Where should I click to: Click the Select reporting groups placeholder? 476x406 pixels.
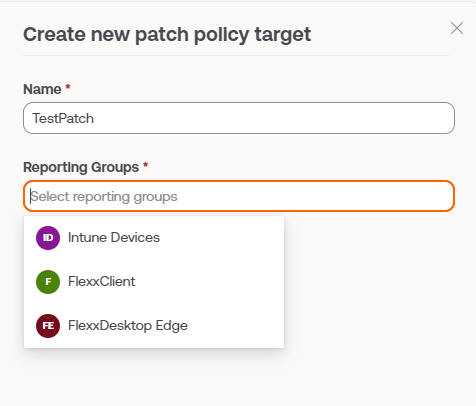point(104,196)
